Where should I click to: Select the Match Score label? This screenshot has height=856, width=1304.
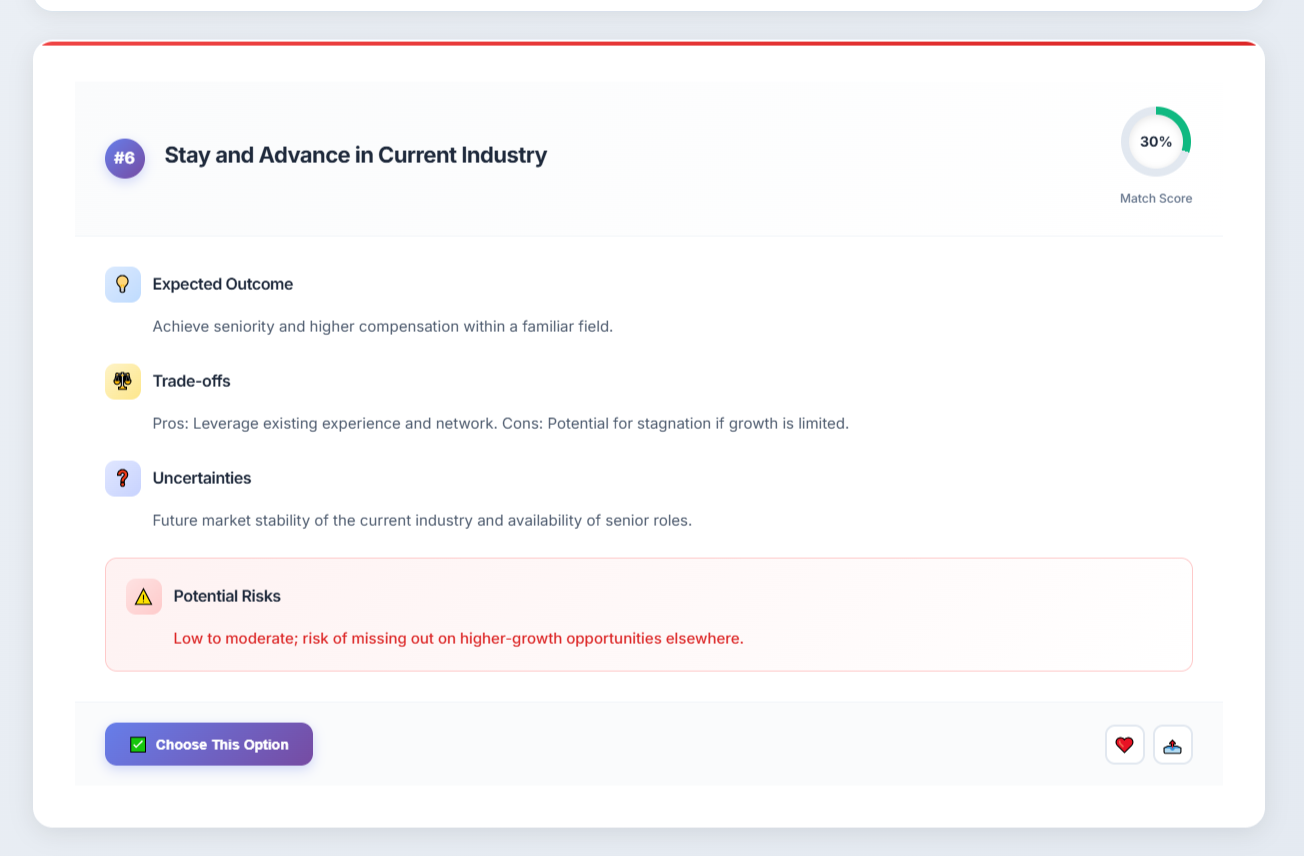[1156, 198]
